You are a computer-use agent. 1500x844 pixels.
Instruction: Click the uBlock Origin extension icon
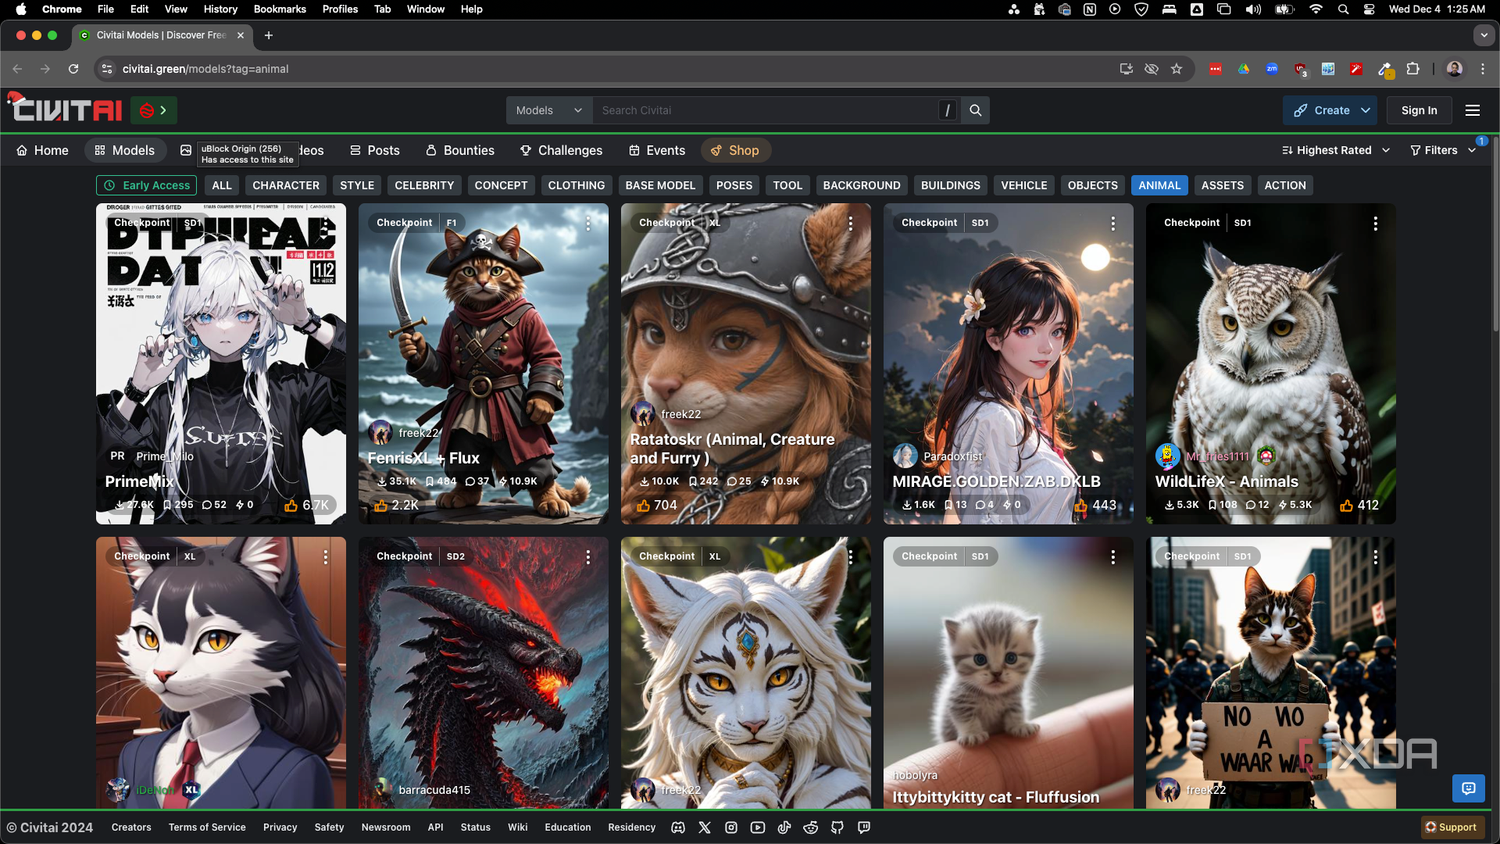point(1300,69)
